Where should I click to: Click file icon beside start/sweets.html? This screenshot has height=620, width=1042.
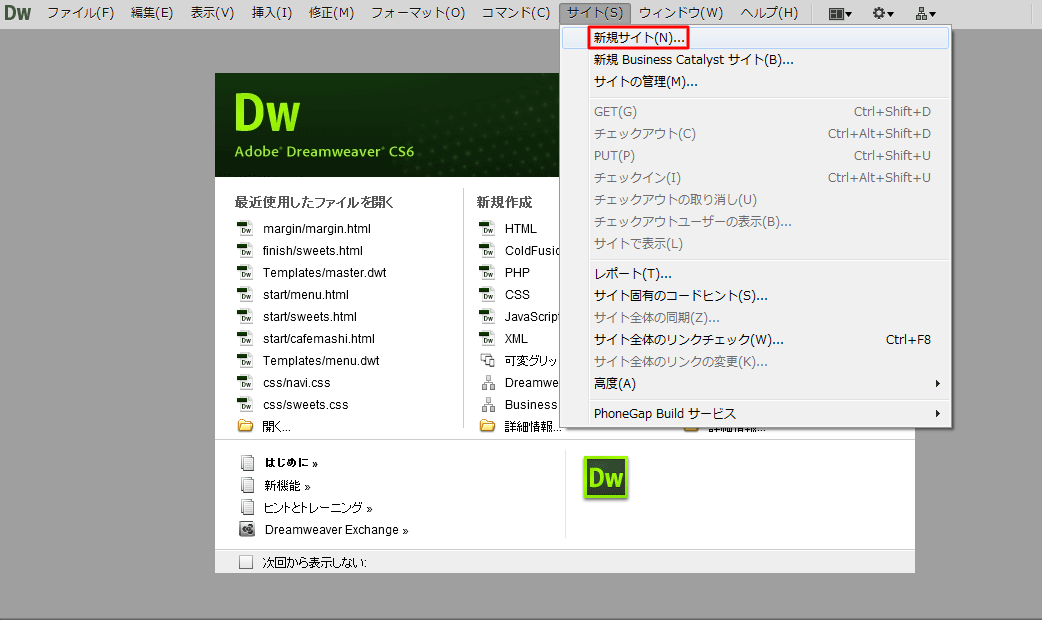(x=245, y=316)
